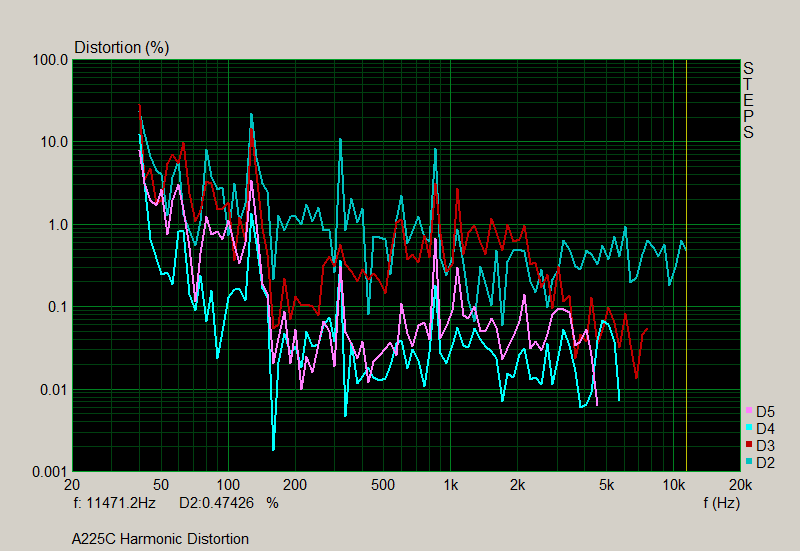
Task: Click the pink D5 legend color swatch
Action: (748, 411)
